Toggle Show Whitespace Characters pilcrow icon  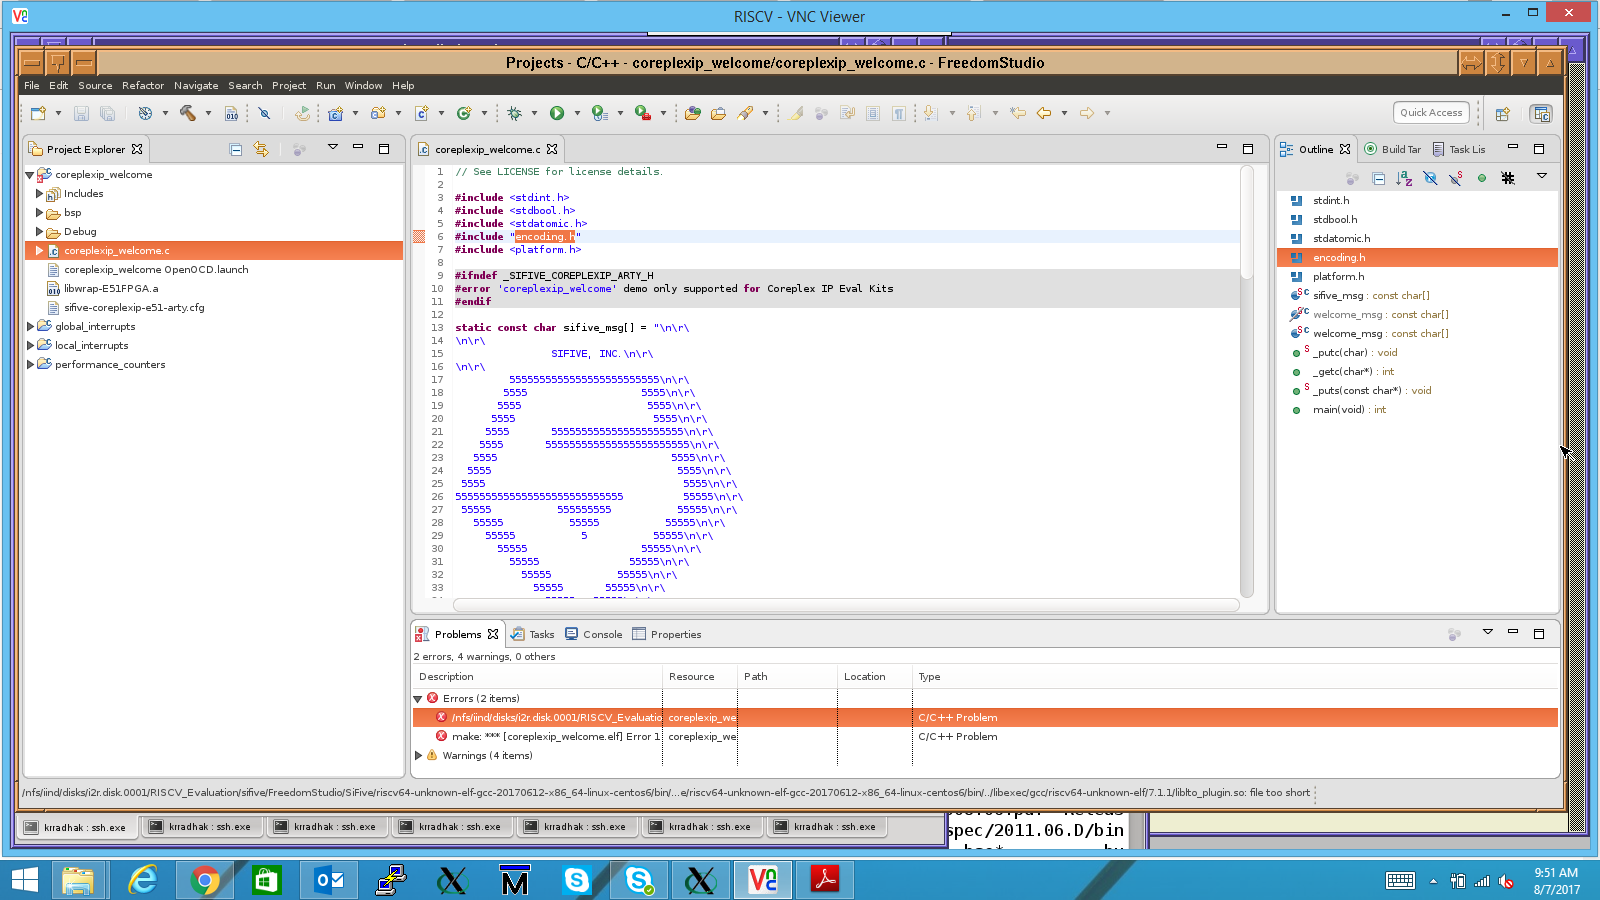899,113
